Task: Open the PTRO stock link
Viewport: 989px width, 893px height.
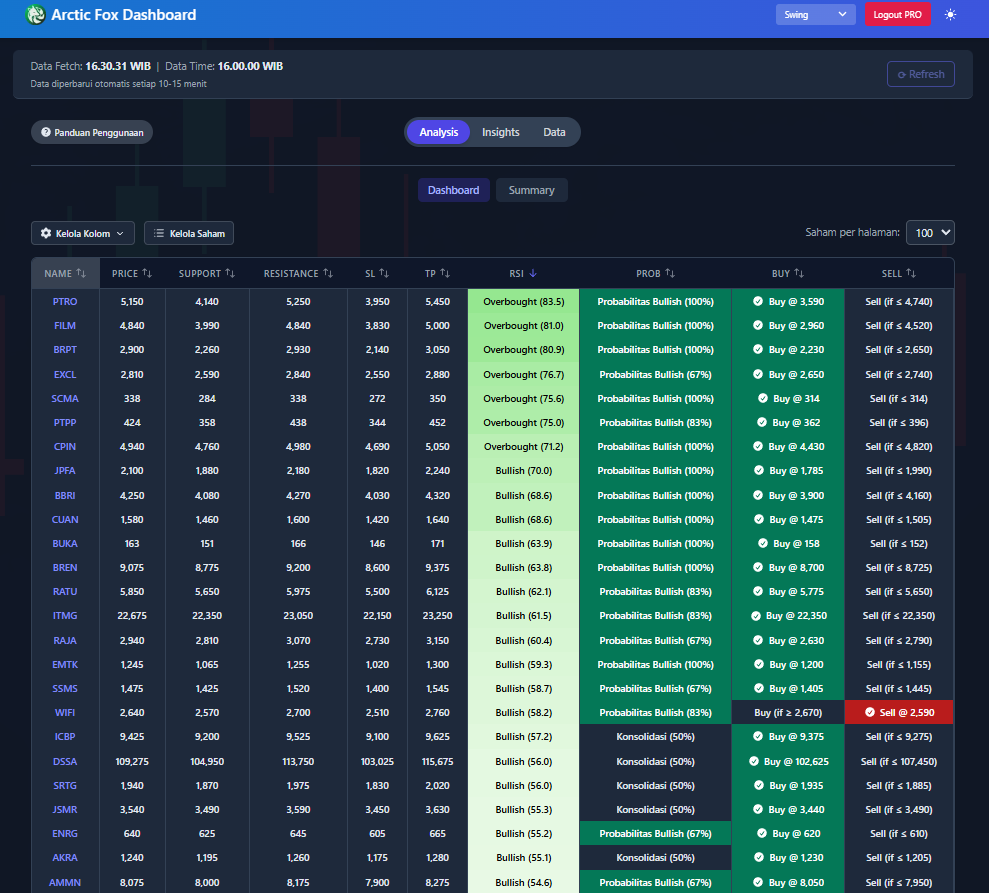Action: pyautogui.click(x=65, y=301)
